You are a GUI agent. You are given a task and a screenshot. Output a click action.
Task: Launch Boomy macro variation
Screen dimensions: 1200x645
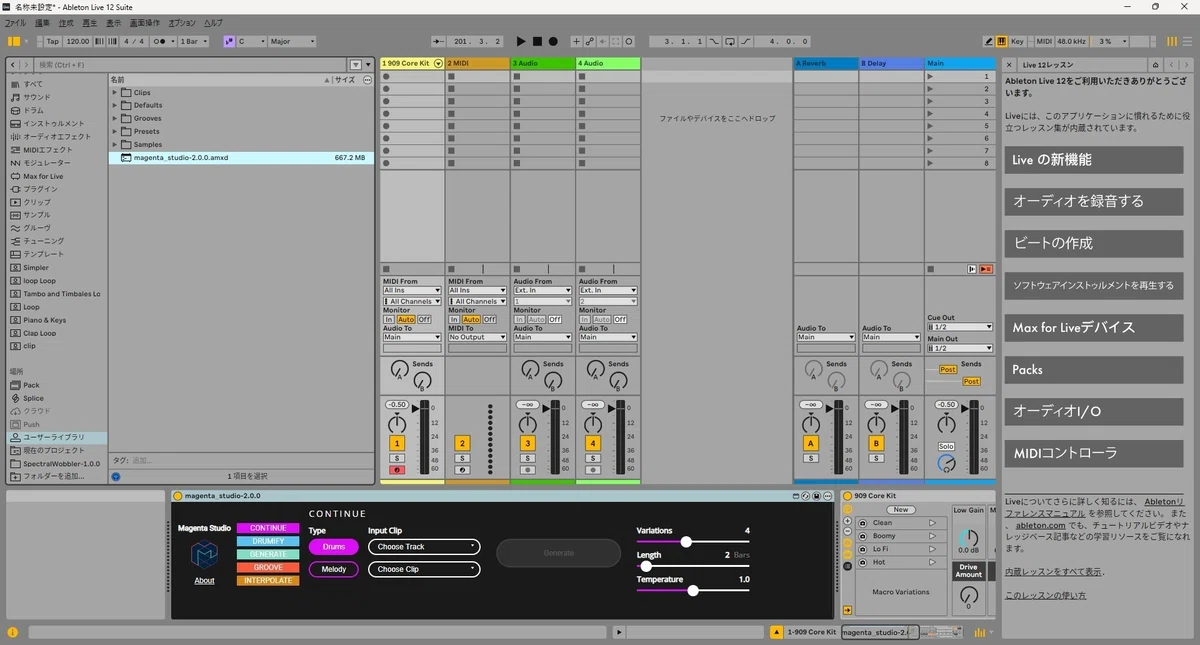point(934,535)
